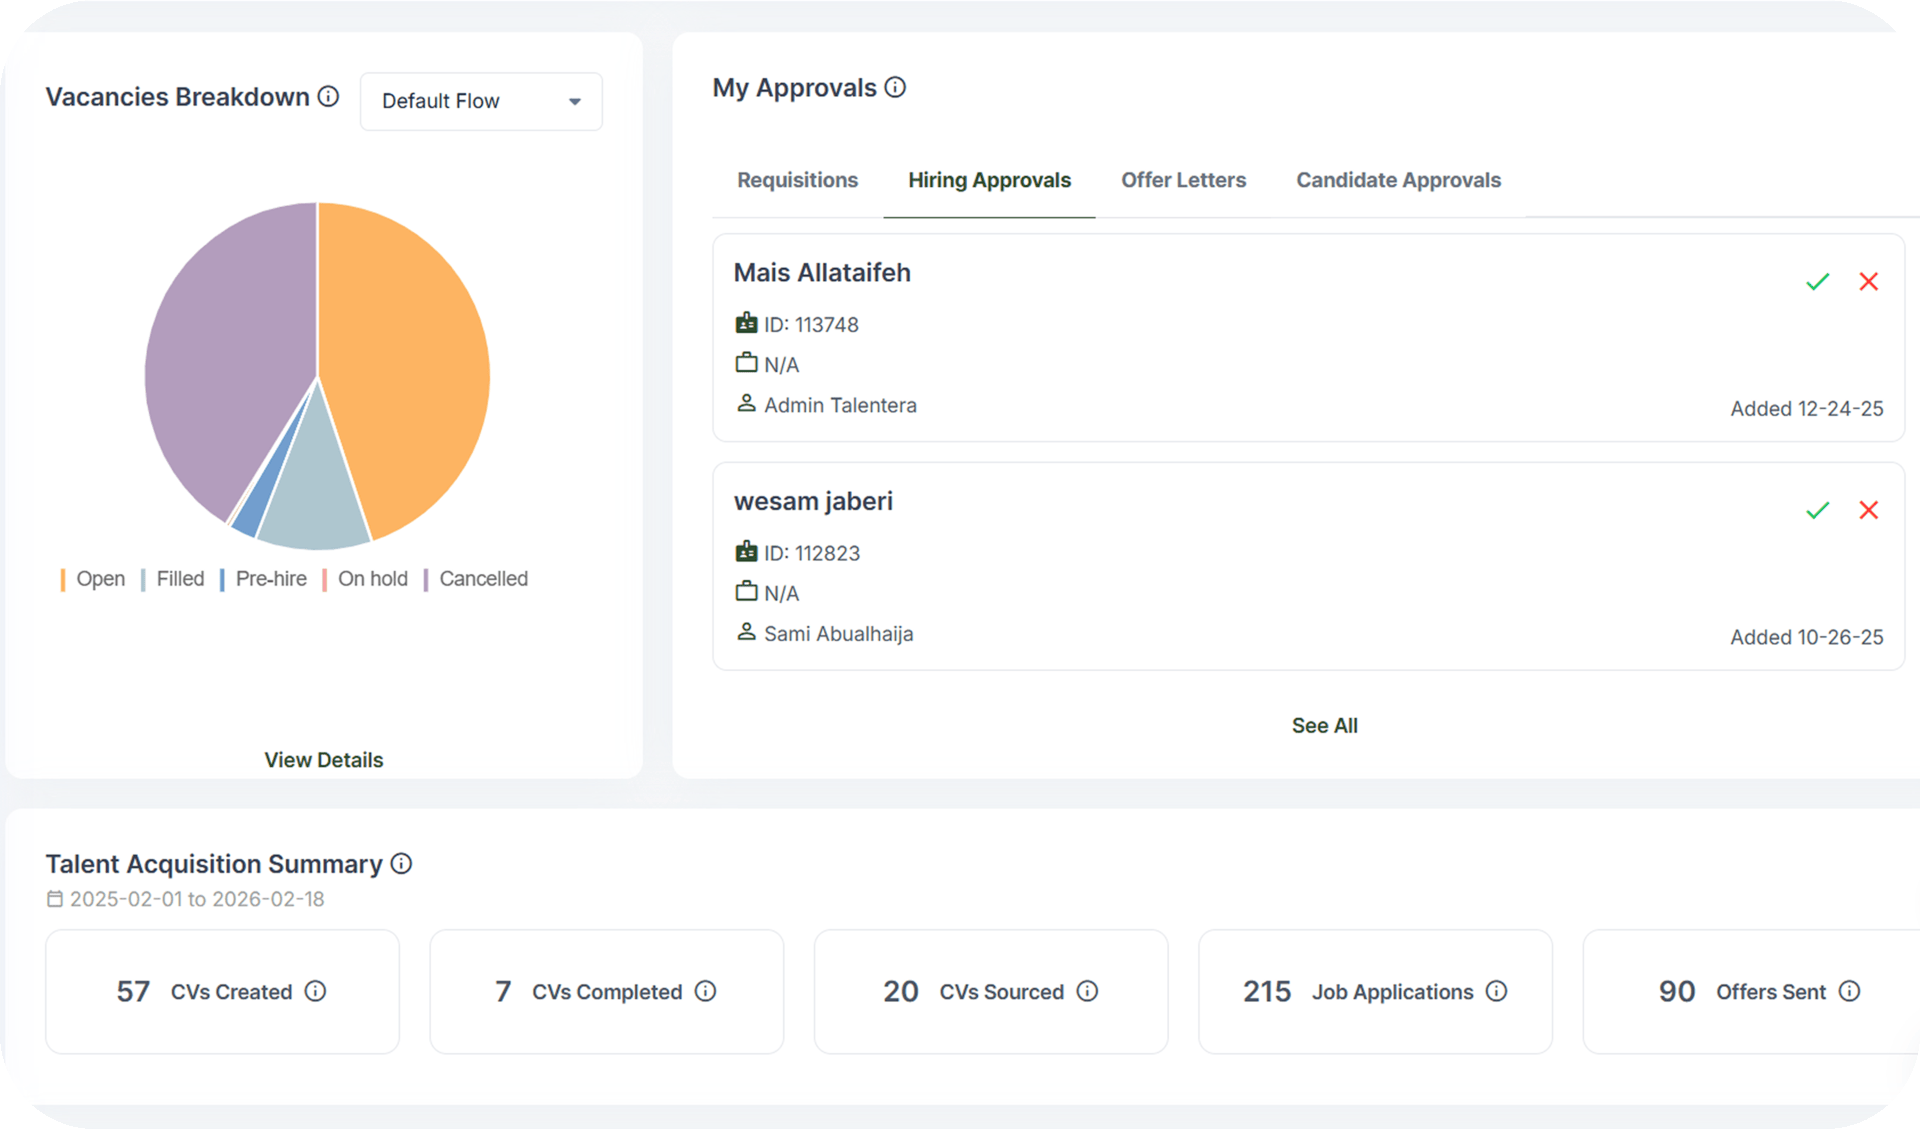Click info icon on CVs Created card

click(315, 991)
